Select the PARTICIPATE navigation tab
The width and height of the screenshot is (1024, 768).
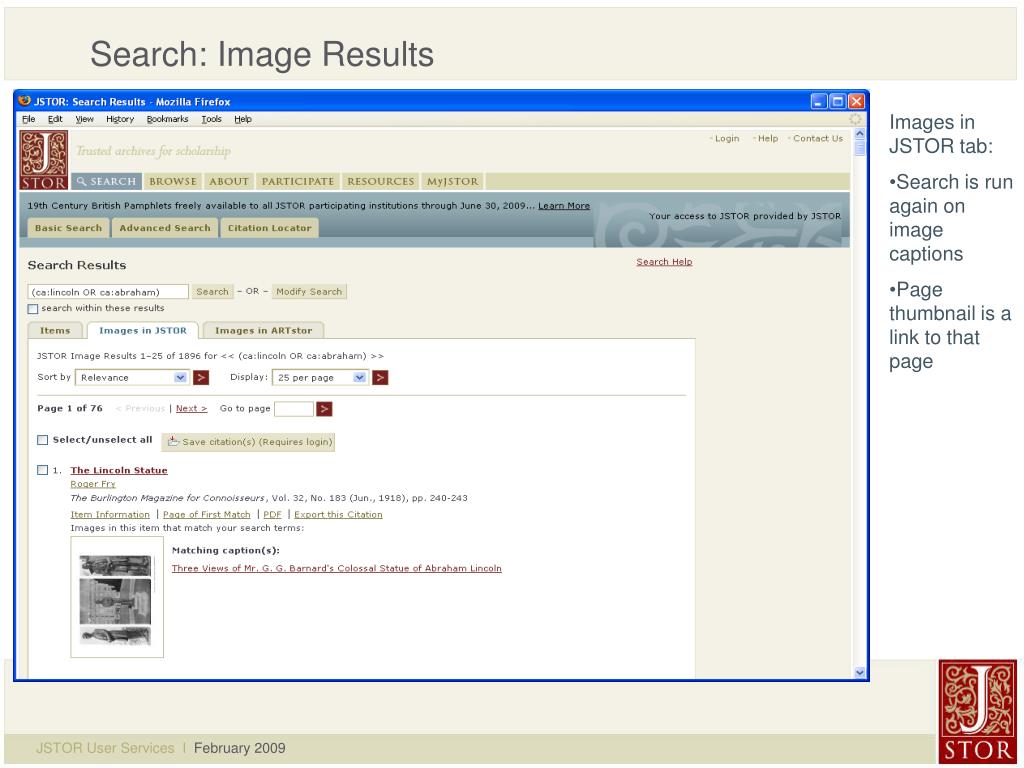pyautogui.click(x=297, y=181)
